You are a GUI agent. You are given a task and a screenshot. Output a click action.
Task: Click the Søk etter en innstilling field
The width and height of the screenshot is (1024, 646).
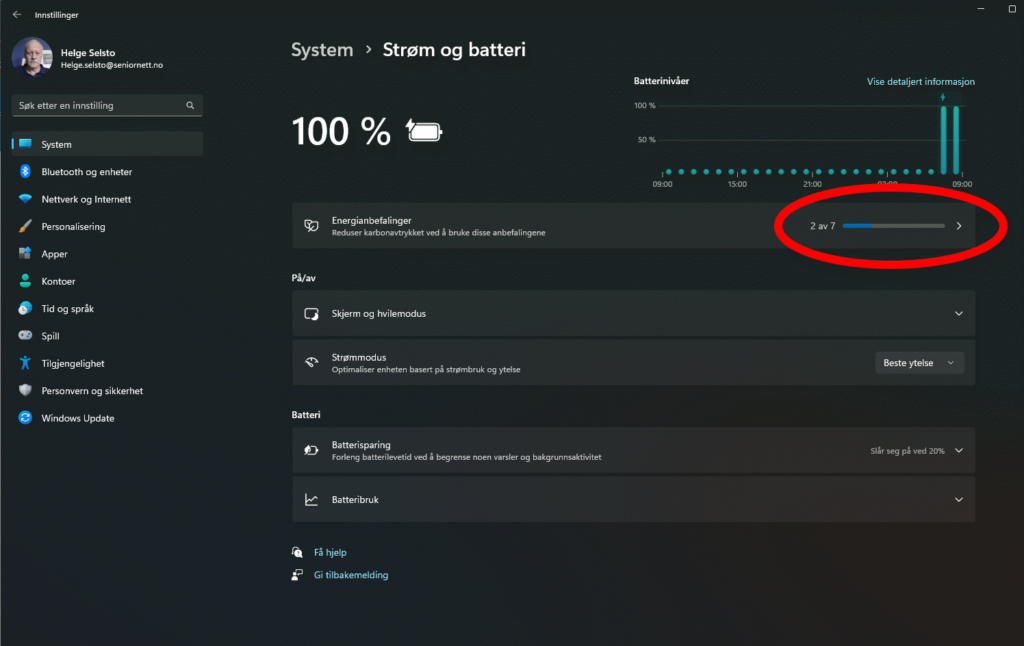point(98,105)
